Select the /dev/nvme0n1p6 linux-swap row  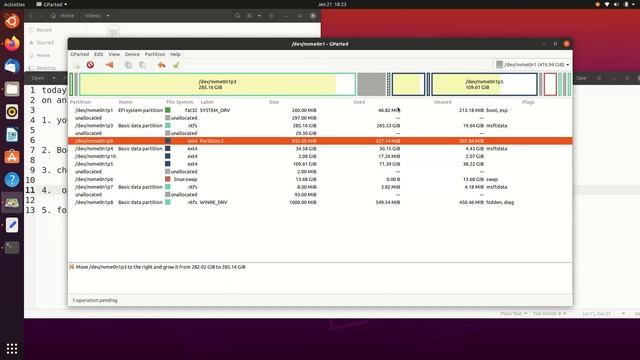pyautogui.click(x=320, y=179)
